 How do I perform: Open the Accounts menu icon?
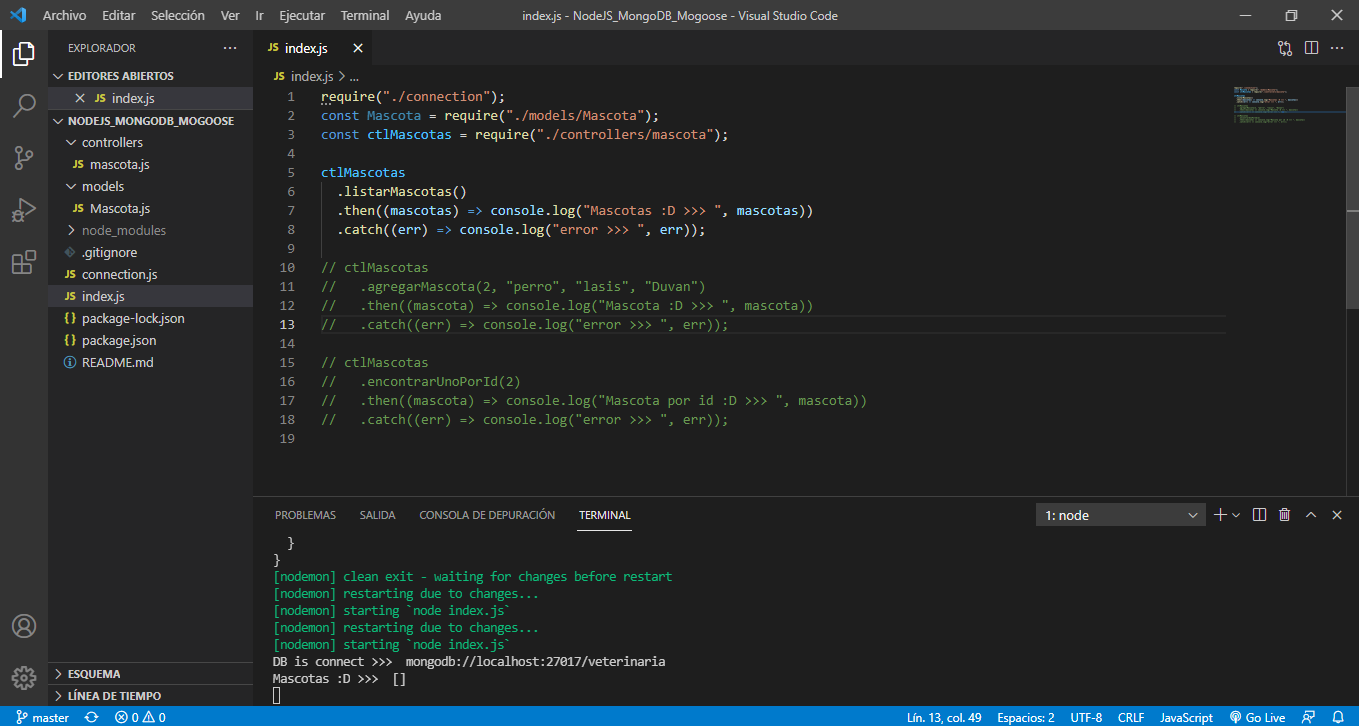click(24, 626)
